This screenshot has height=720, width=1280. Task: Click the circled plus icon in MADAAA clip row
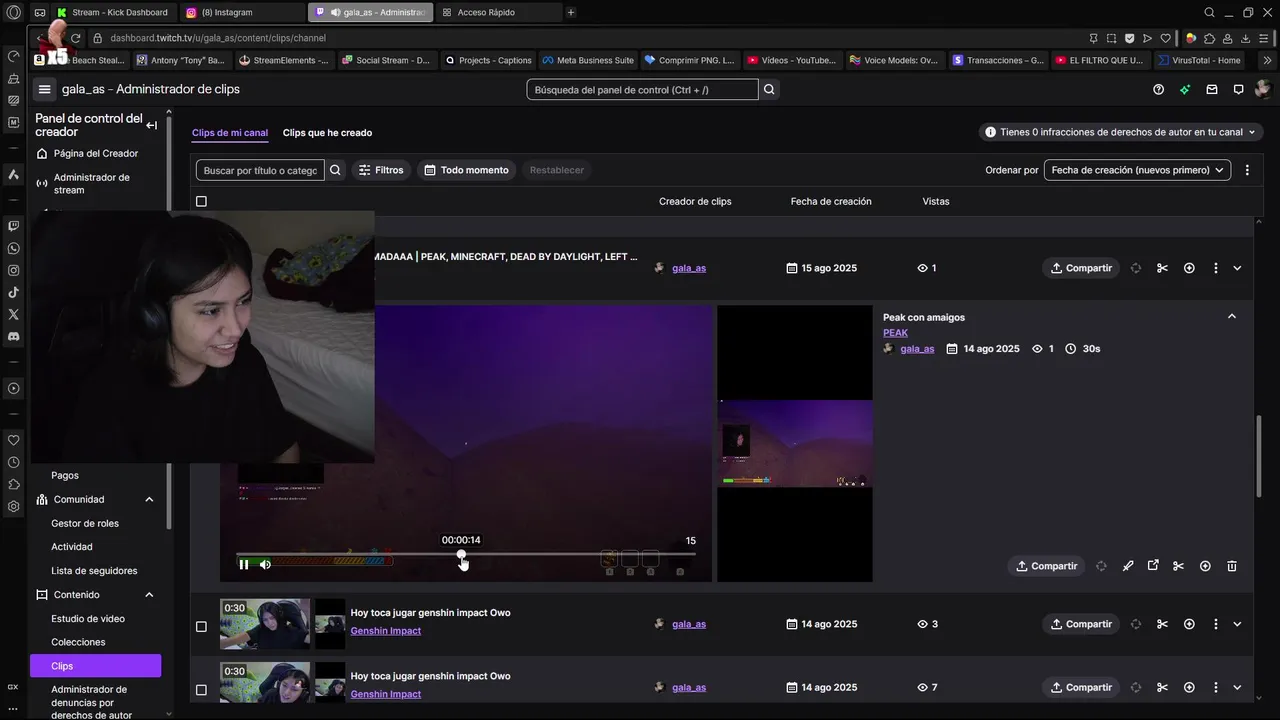(x=1189, y=268)
